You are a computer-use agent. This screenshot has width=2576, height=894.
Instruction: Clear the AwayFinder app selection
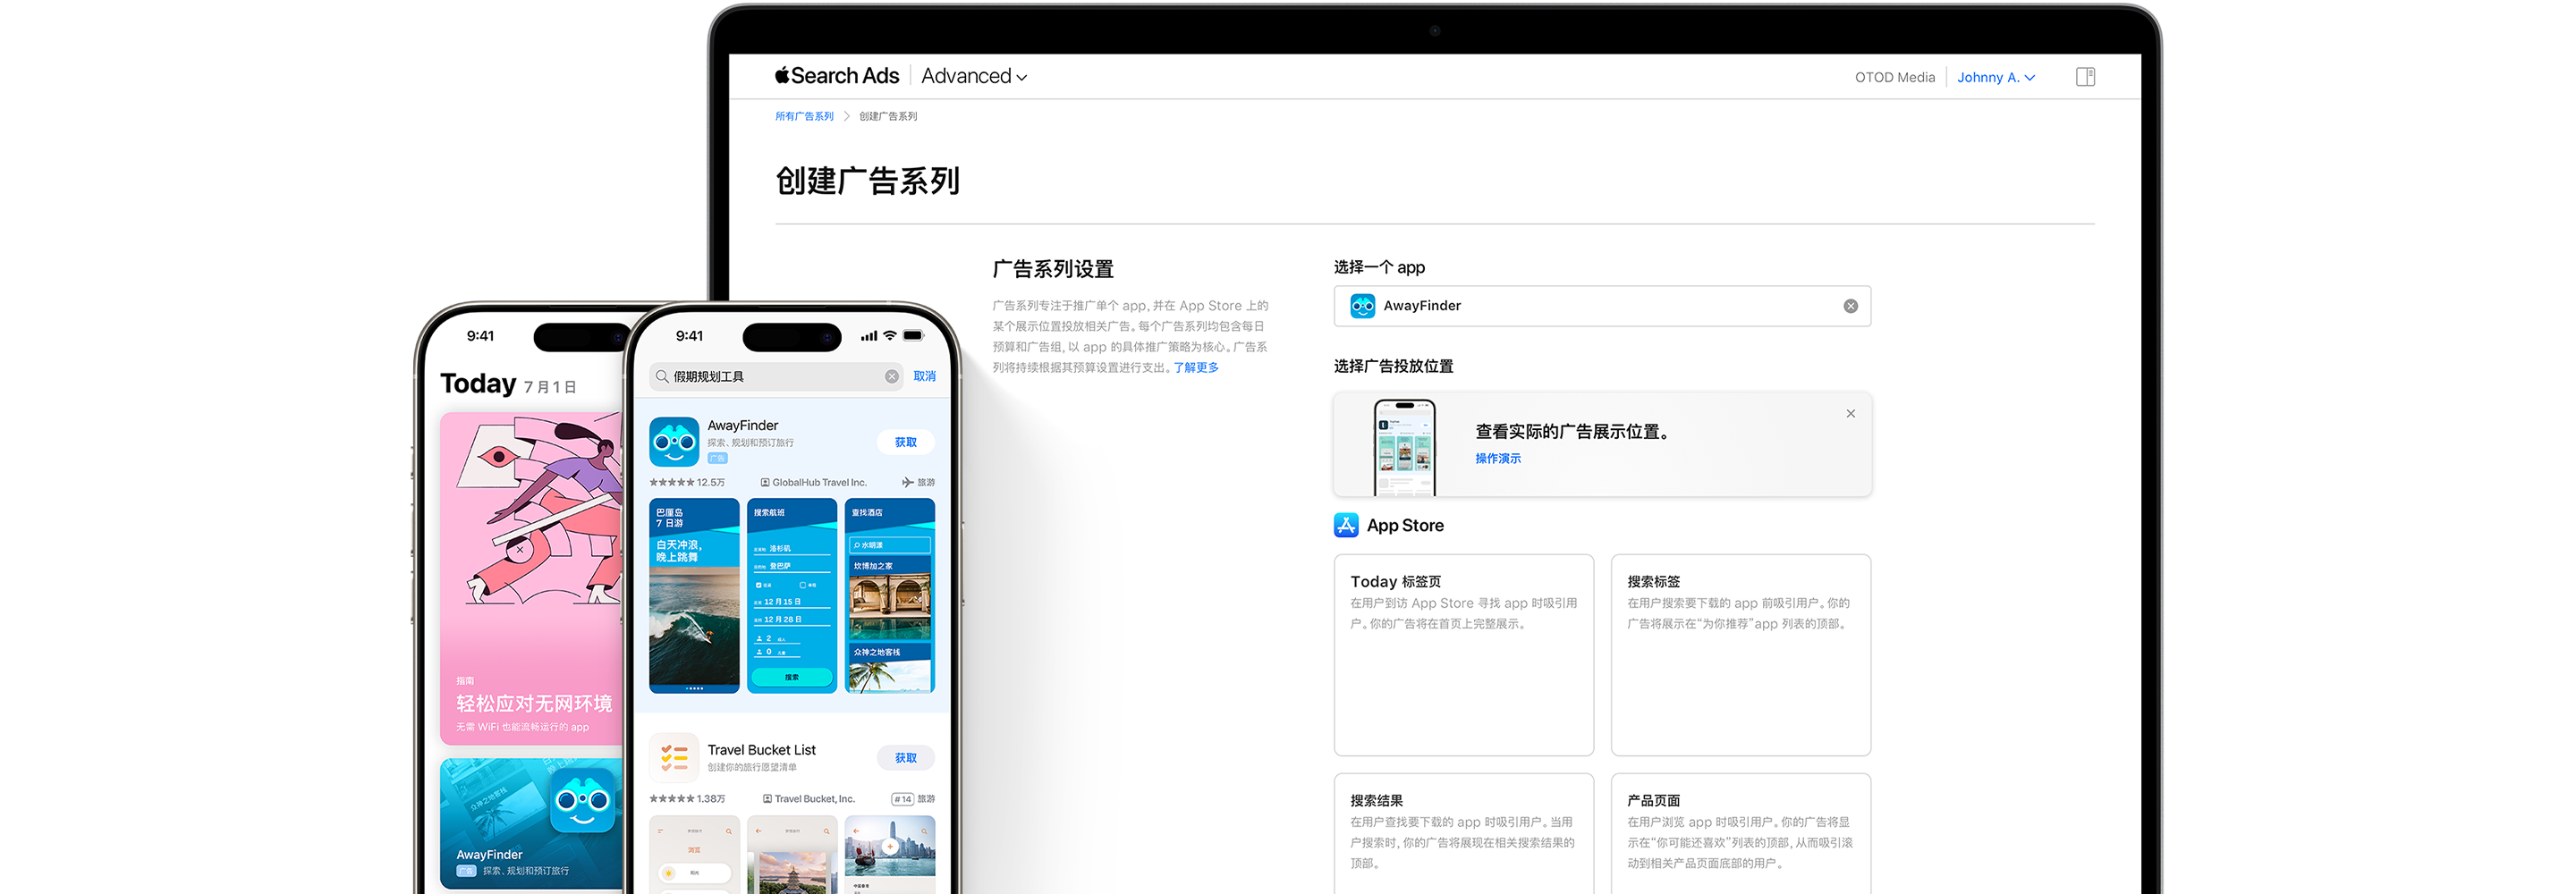pyautogui.click(x=1850, y=306)
